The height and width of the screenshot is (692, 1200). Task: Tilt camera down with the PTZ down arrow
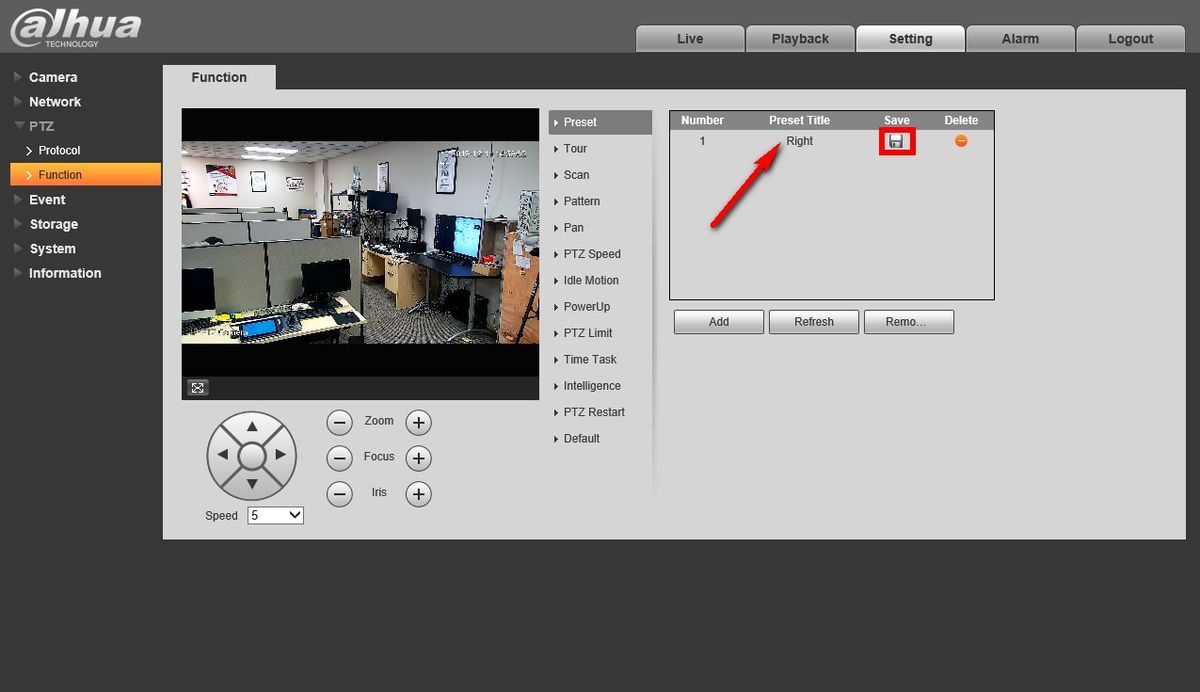[252, 485]
